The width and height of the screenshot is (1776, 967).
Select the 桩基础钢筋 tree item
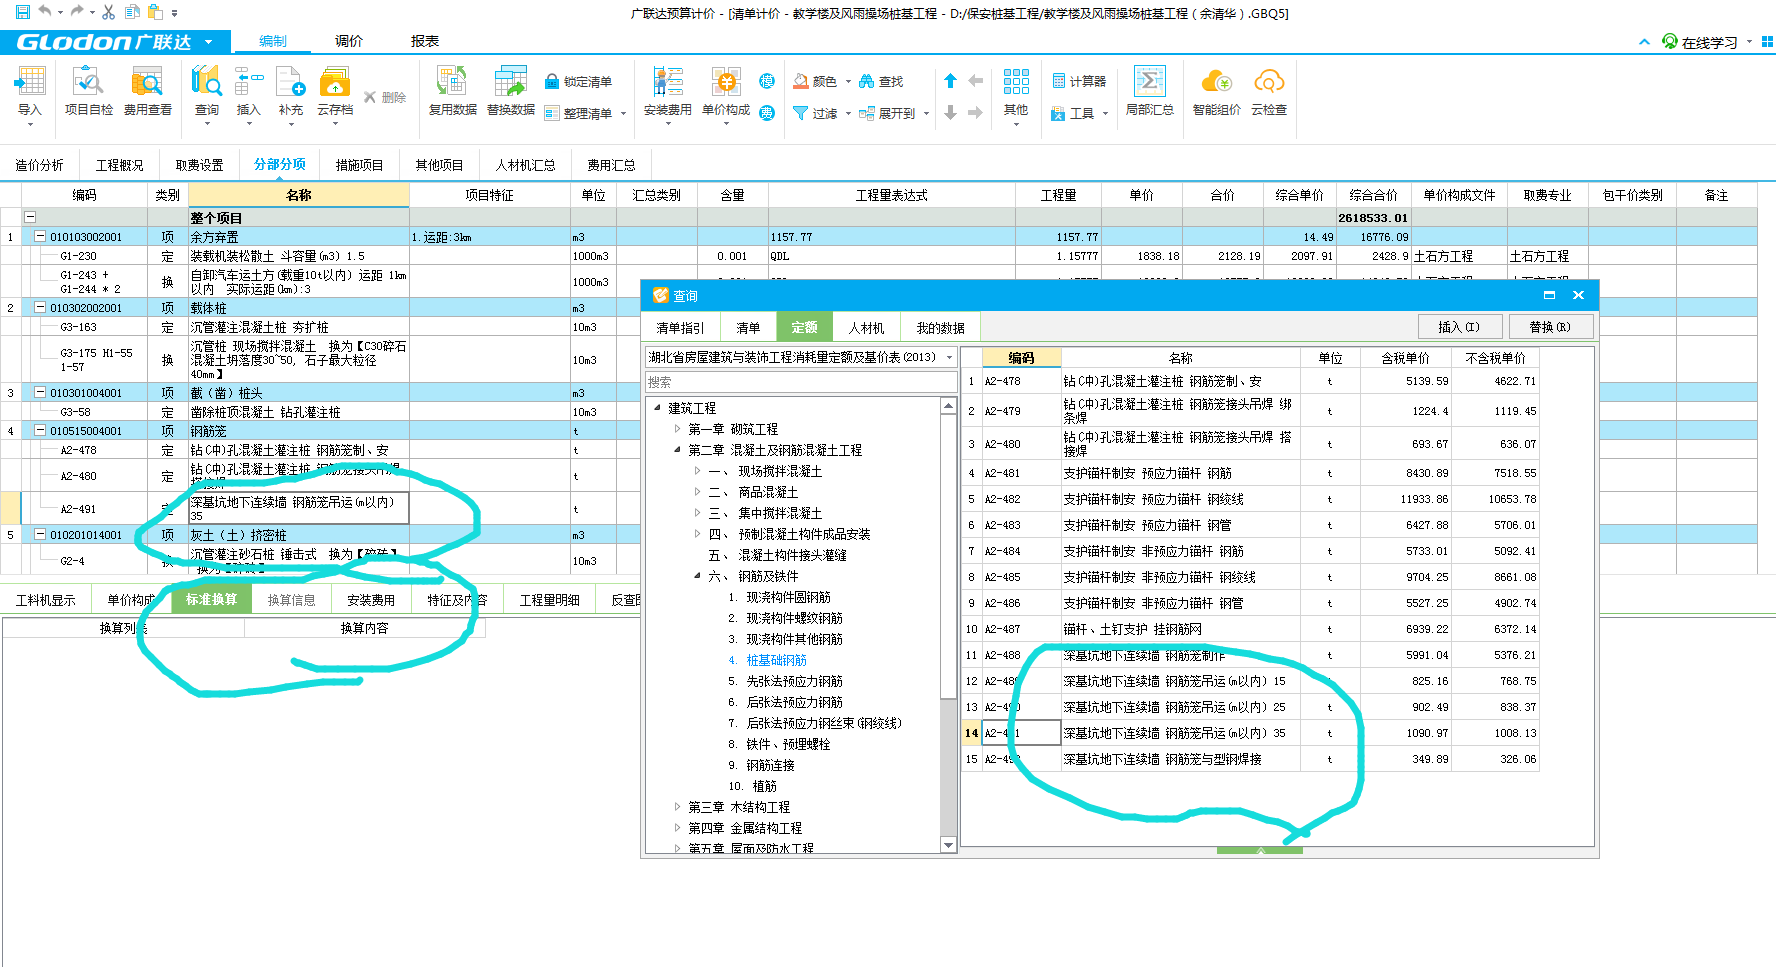pos(776,660)
